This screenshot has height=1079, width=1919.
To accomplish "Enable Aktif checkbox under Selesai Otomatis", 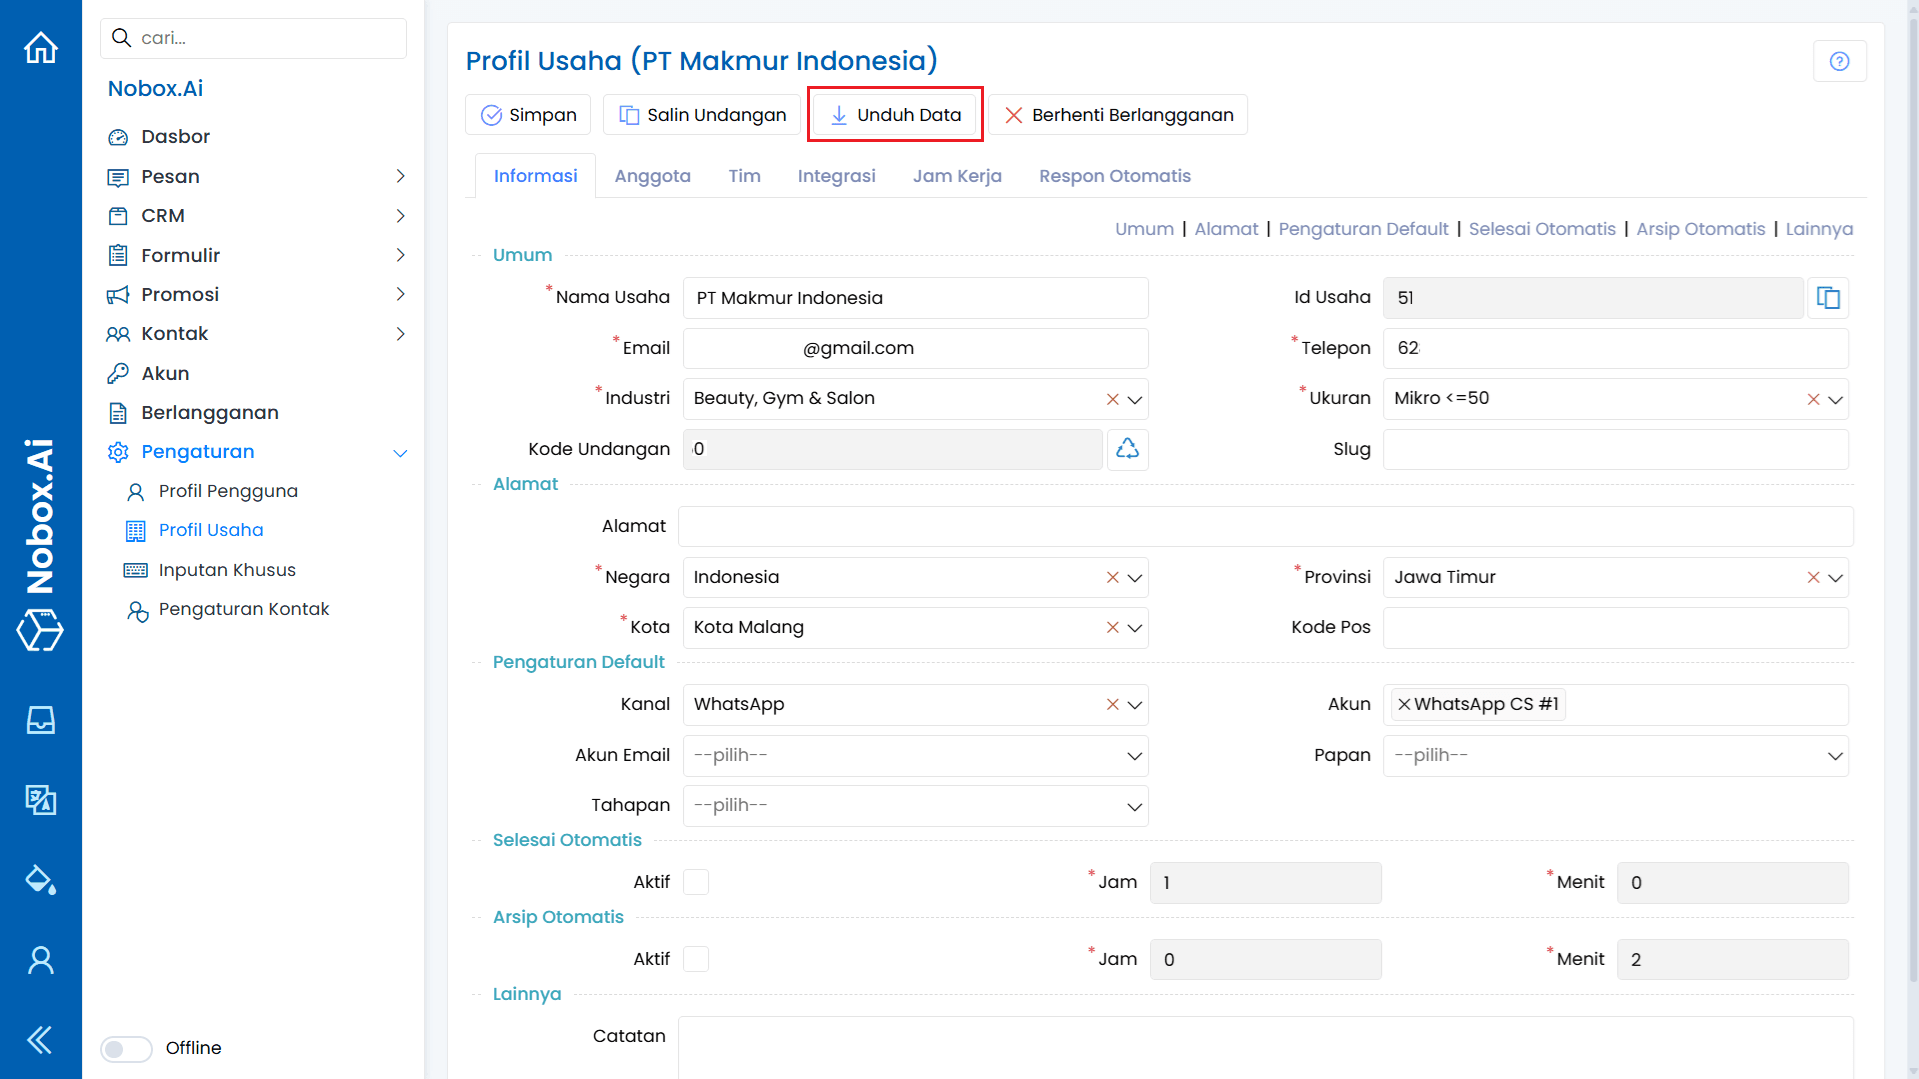I will coord(696,882).
